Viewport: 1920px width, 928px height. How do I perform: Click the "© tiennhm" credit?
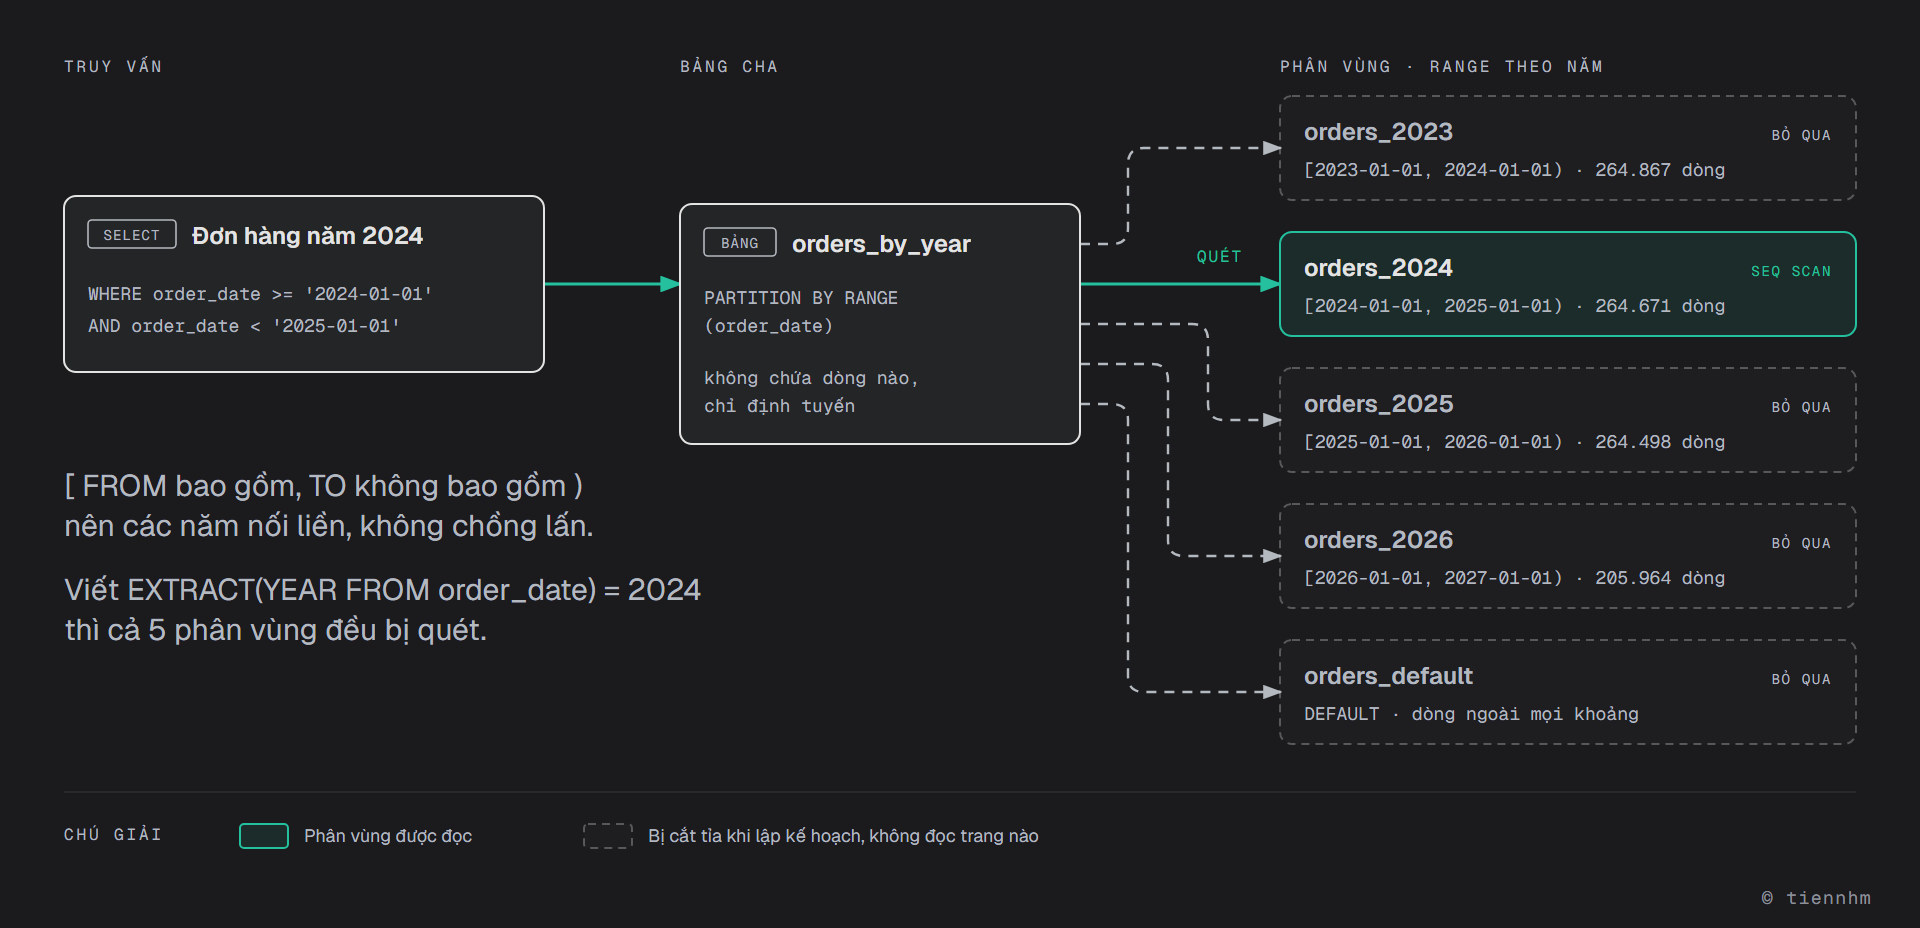pos(1816,898)
